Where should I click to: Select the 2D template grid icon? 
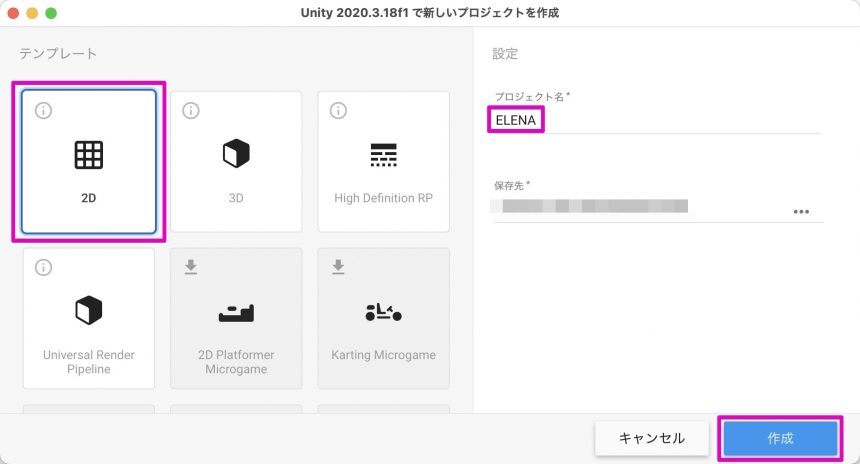pos(88,155)
